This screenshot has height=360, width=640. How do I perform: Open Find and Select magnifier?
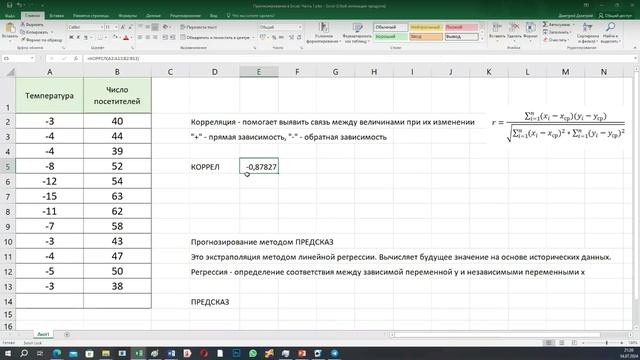[611, 27]
